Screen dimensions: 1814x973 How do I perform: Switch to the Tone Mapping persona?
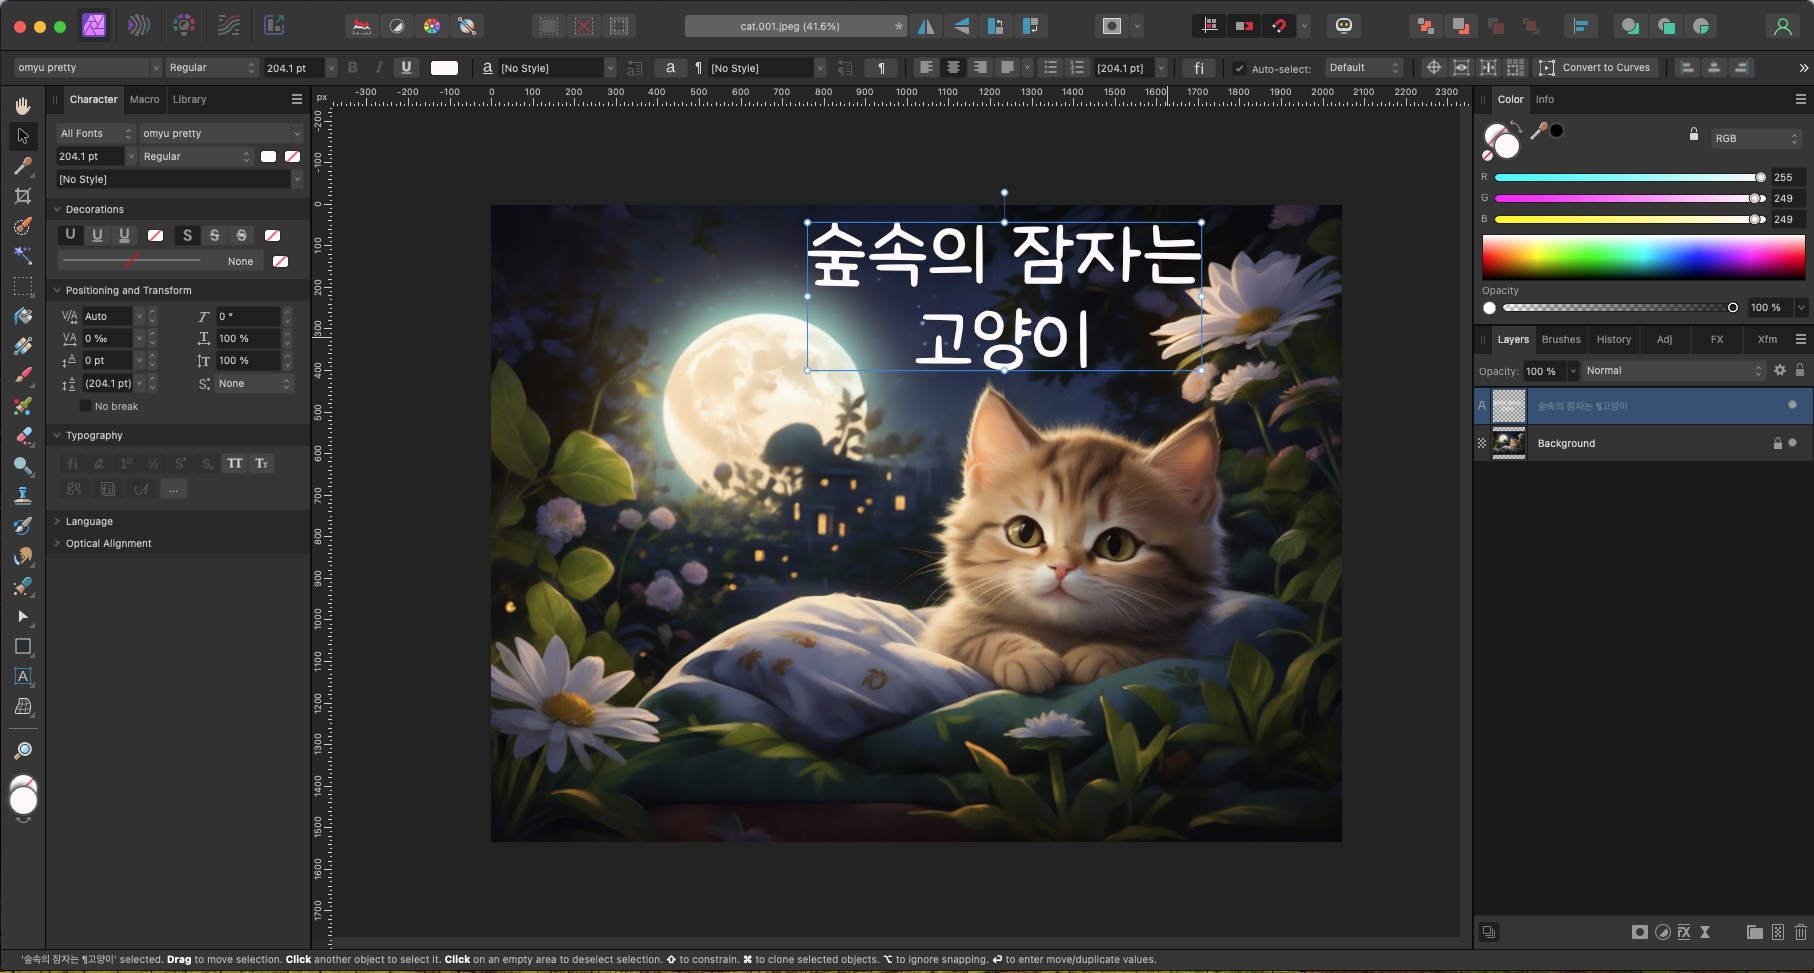tap(229, 26)
